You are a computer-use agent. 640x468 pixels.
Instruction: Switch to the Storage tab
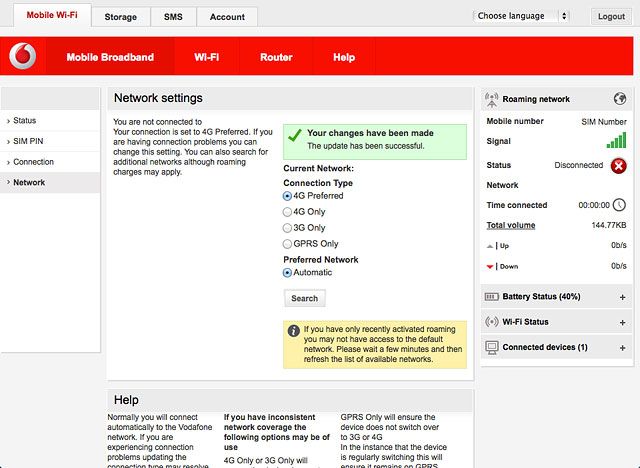click(x=121, y=17)
